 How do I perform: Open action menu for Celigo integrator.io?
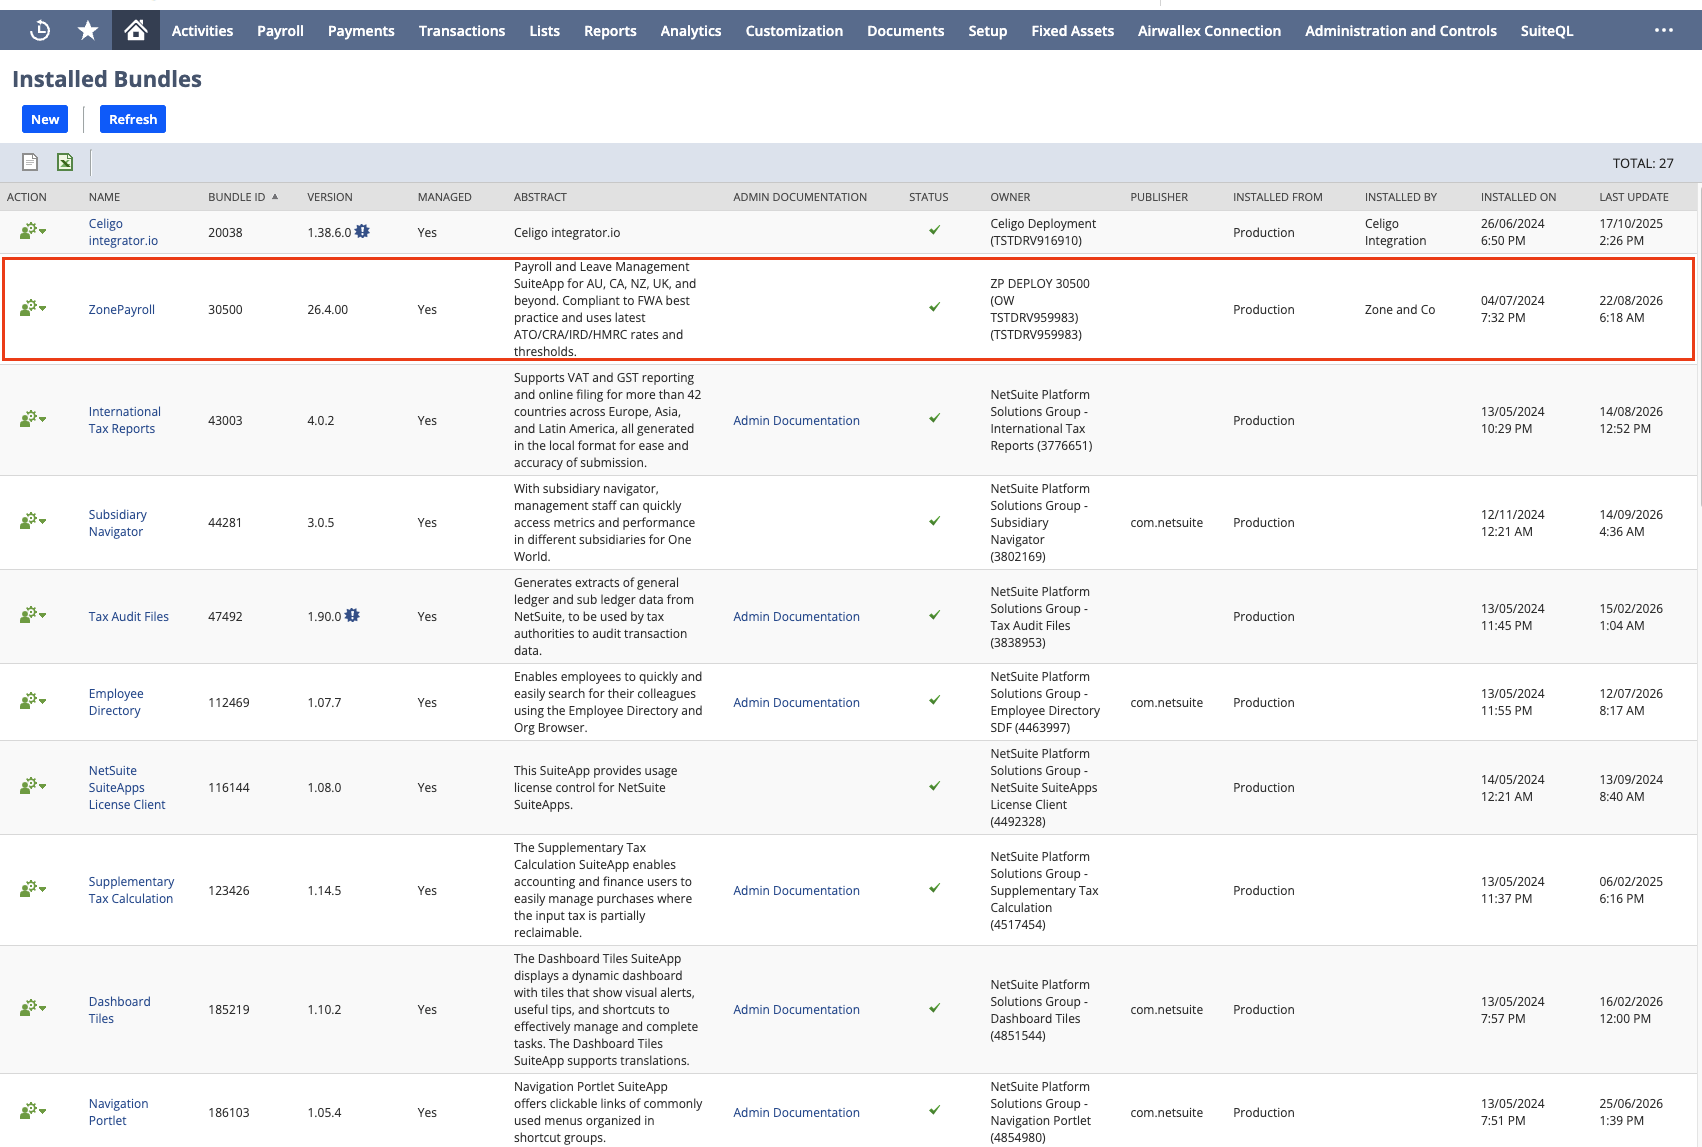pyautogui.click(x=33, y=231)
